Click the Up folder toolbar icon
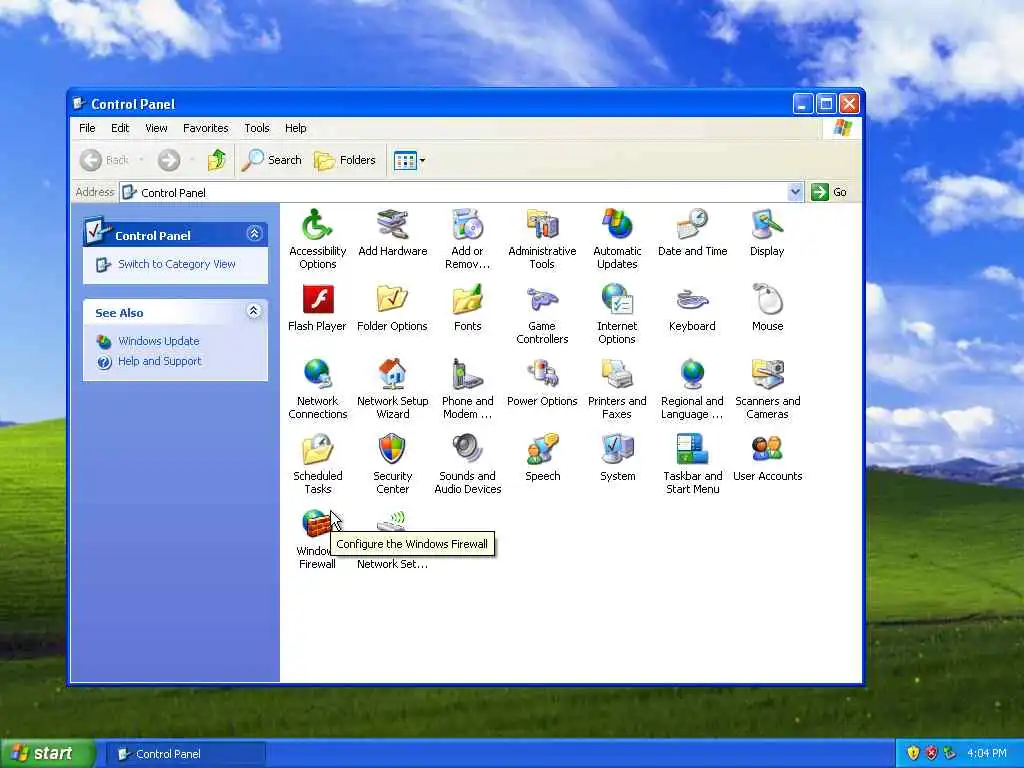This screenshot has height=768, width=1024. 217,160
